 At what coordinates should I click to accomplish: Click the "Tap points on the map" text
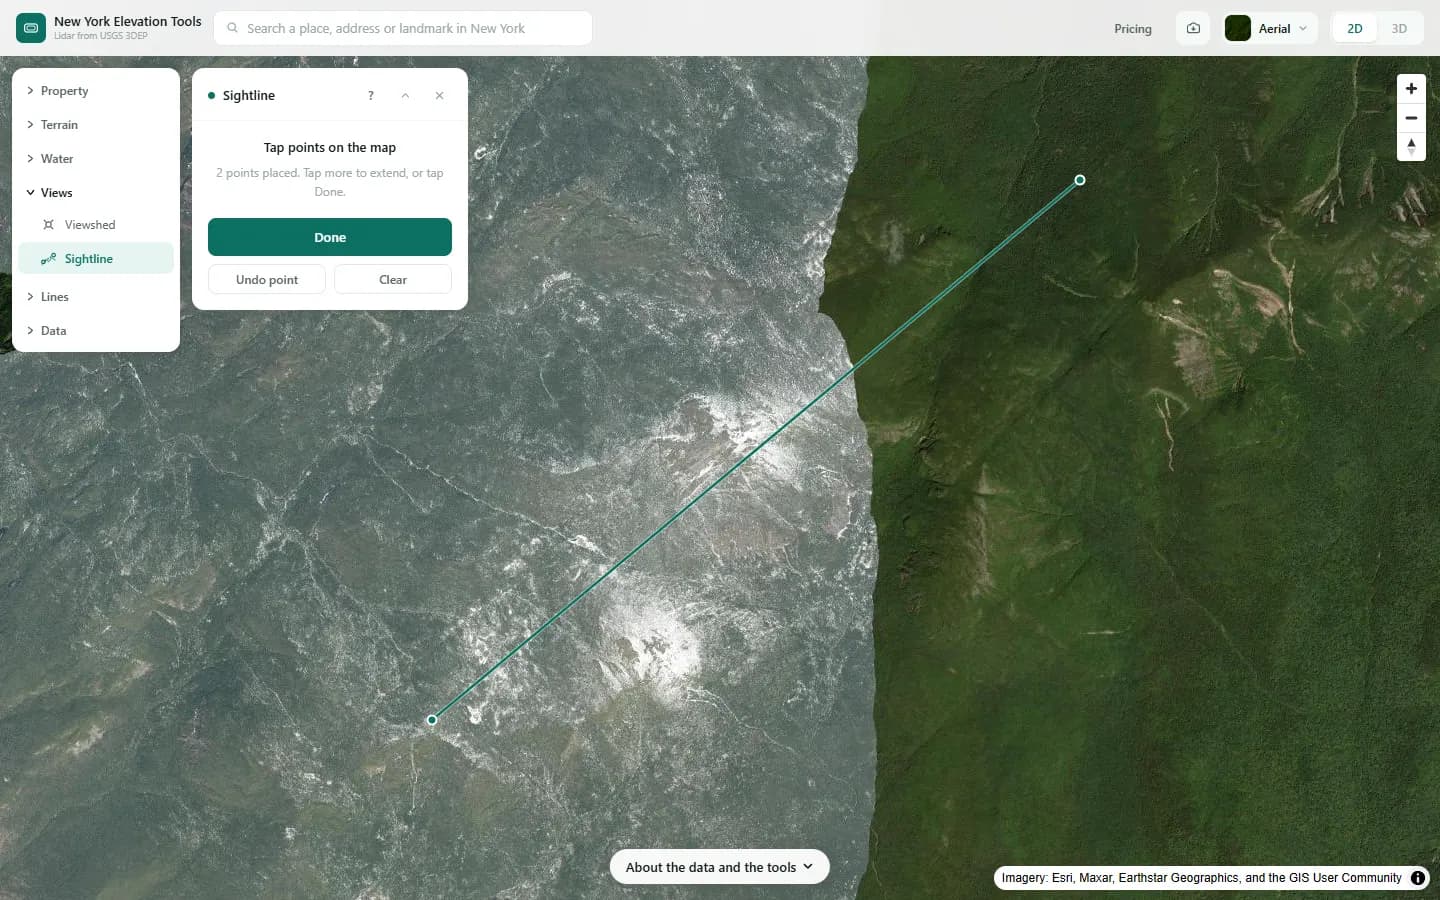(x=330, y=147)
